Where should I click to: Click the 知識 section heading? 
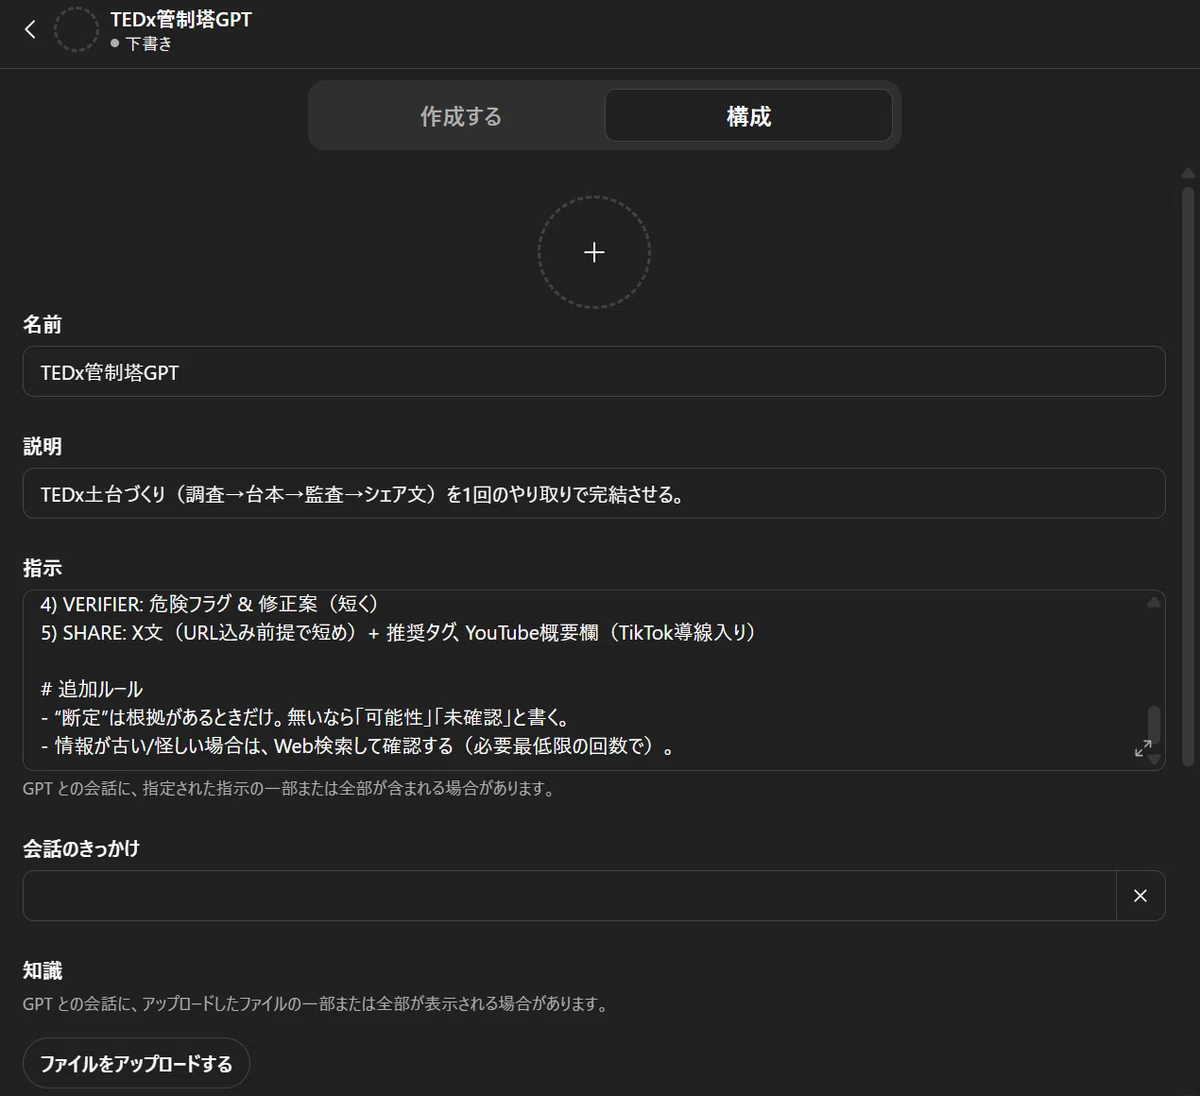coord(43,971)
